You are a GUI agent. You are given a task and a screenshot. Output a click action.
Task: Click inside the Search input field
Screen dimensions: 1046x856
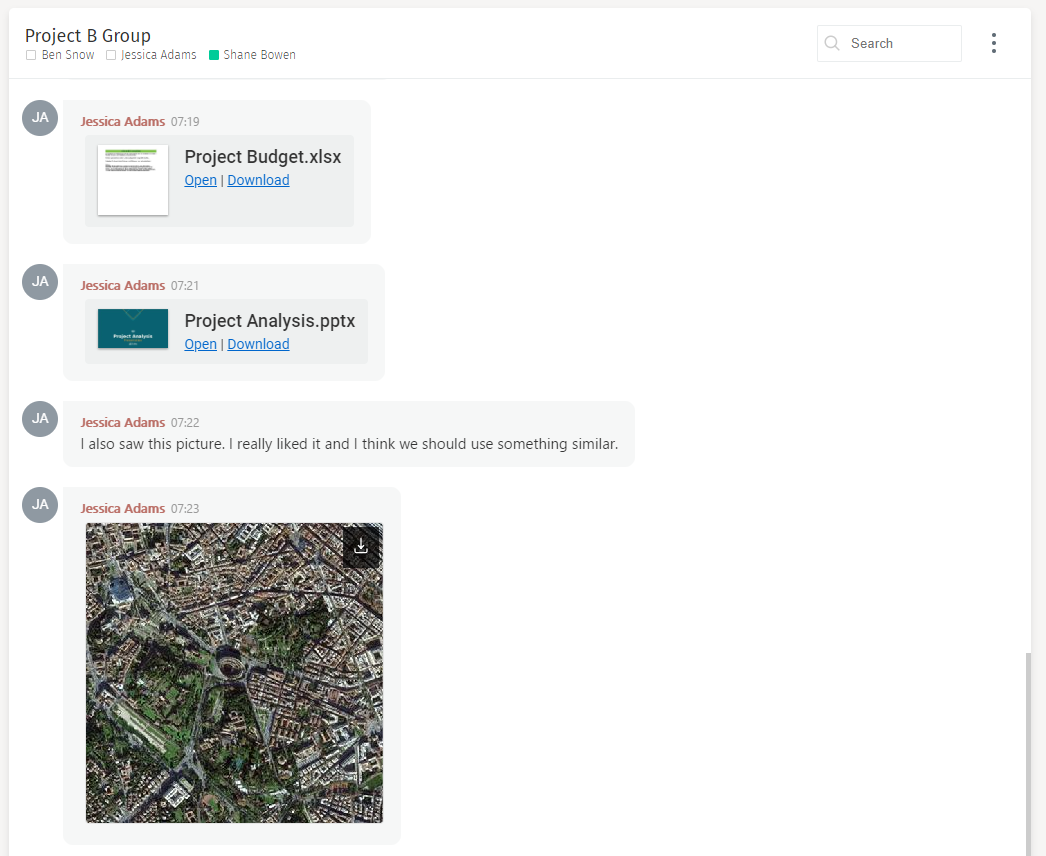click(900, 43)
